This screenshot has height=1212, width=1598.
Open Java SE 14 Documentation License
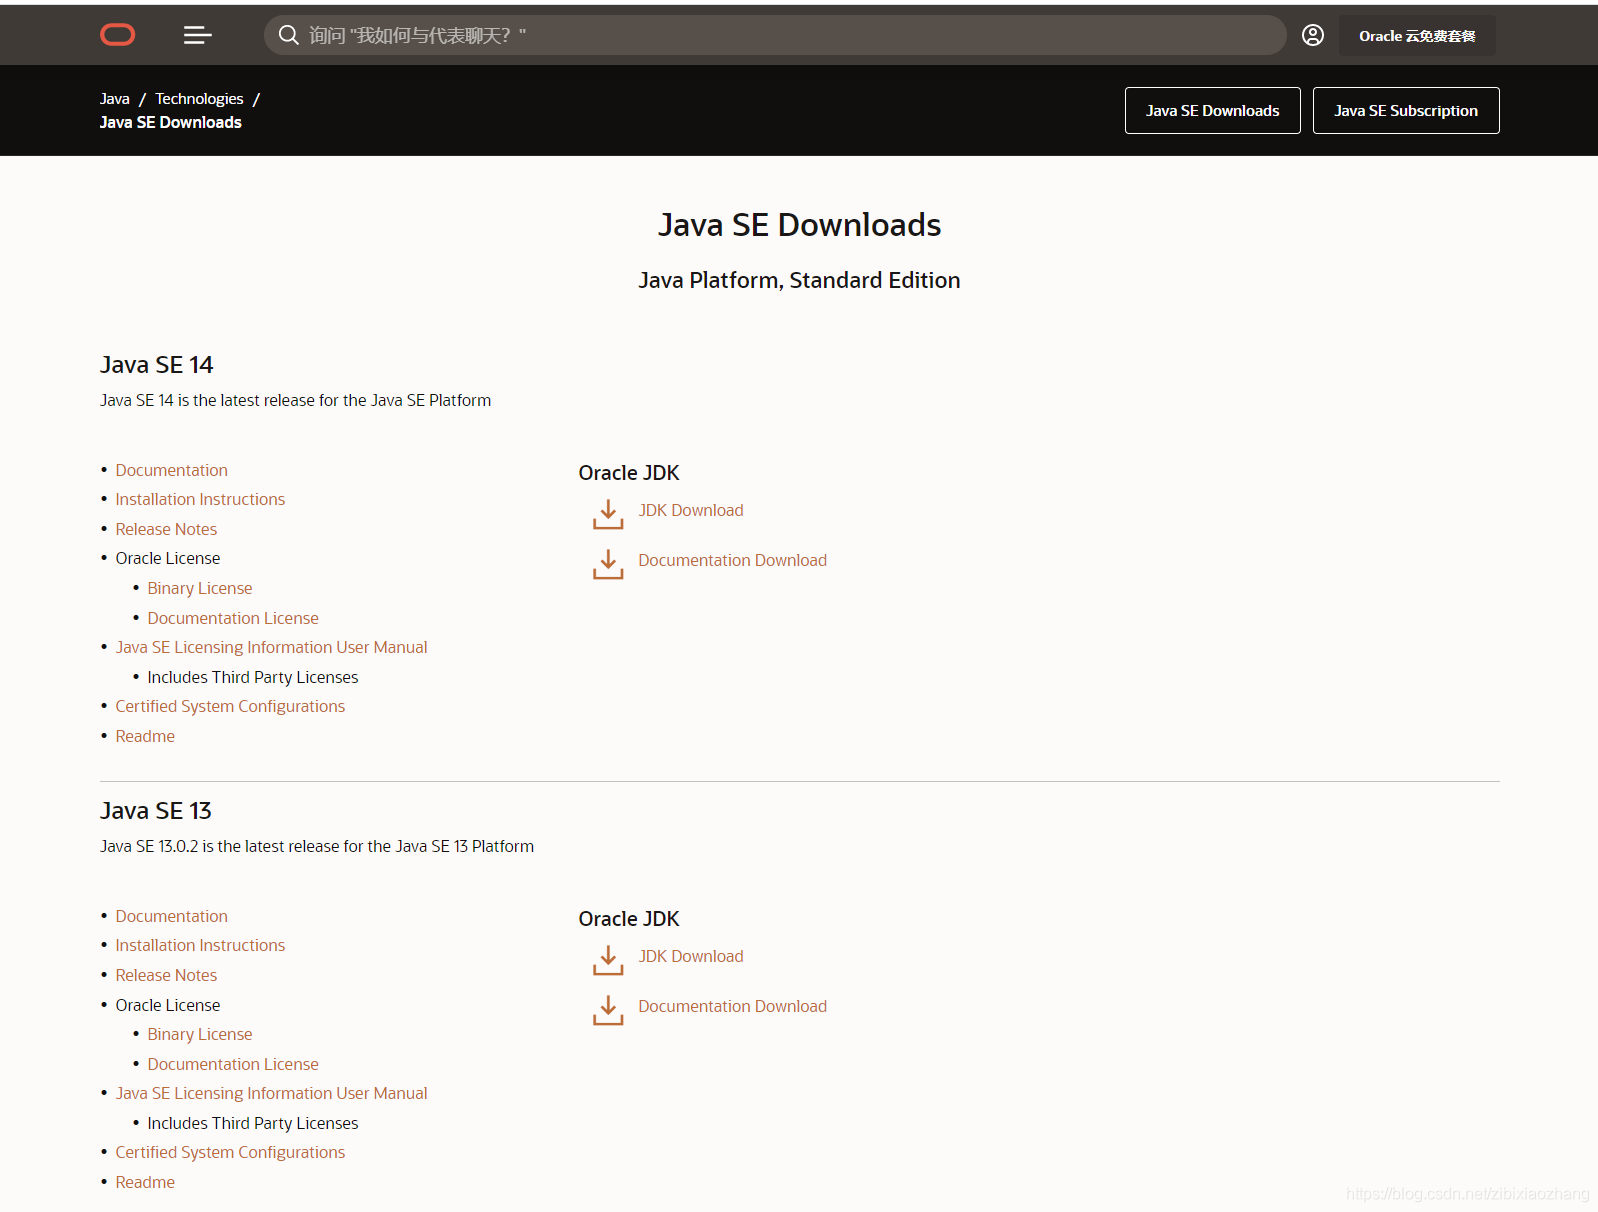233,618
